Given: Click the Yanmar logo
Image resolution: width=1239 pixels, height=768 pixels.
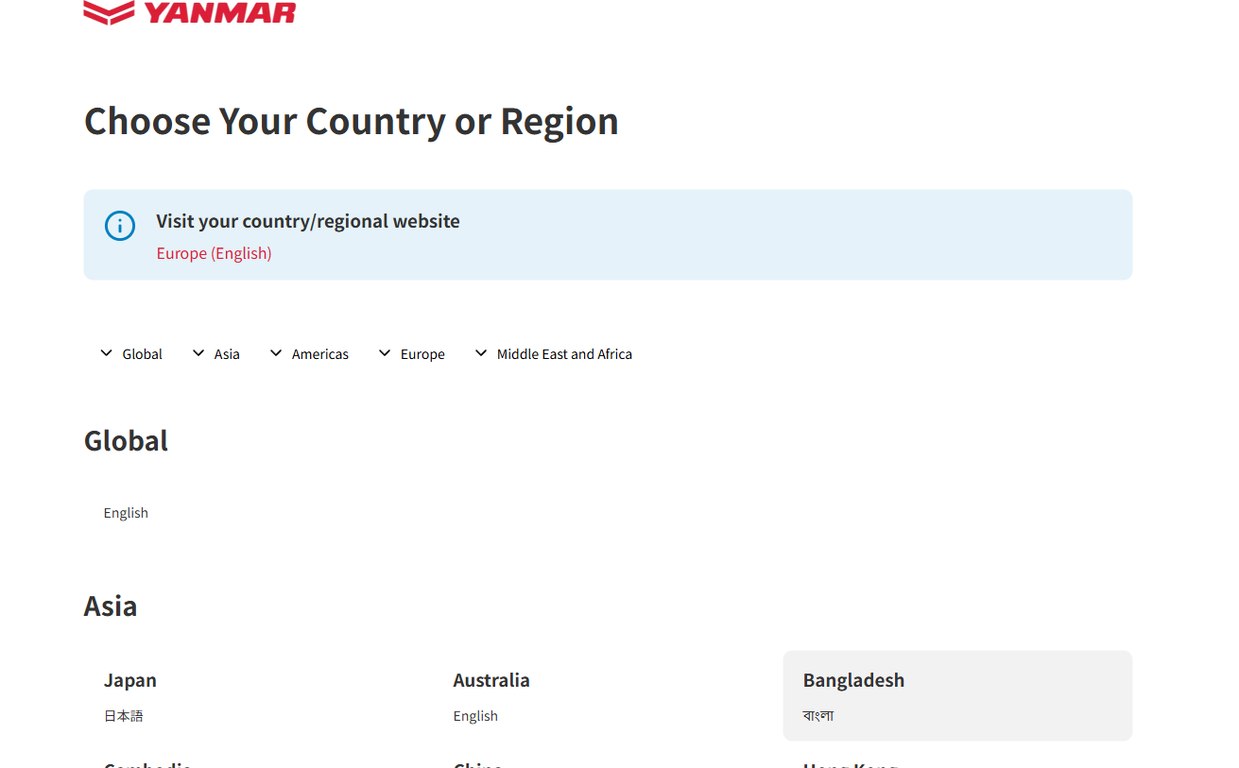Looking at the screenshot, I should tap(190, 12).
